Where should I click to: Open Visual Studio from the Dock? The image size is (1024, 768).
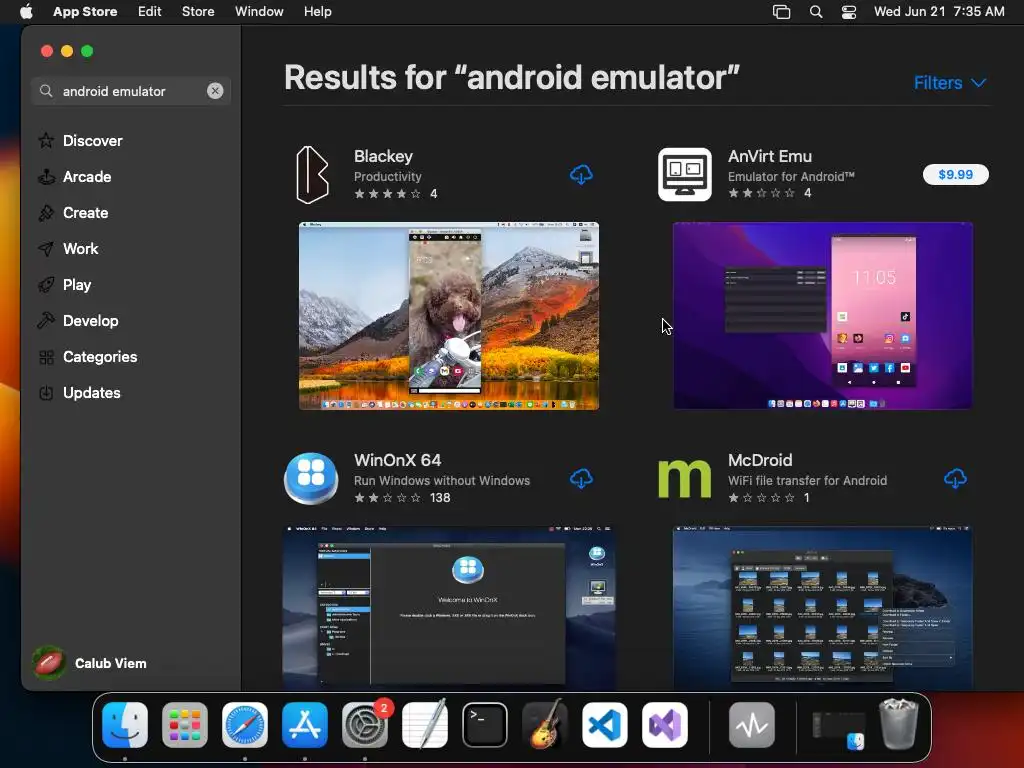pos(665,725)
